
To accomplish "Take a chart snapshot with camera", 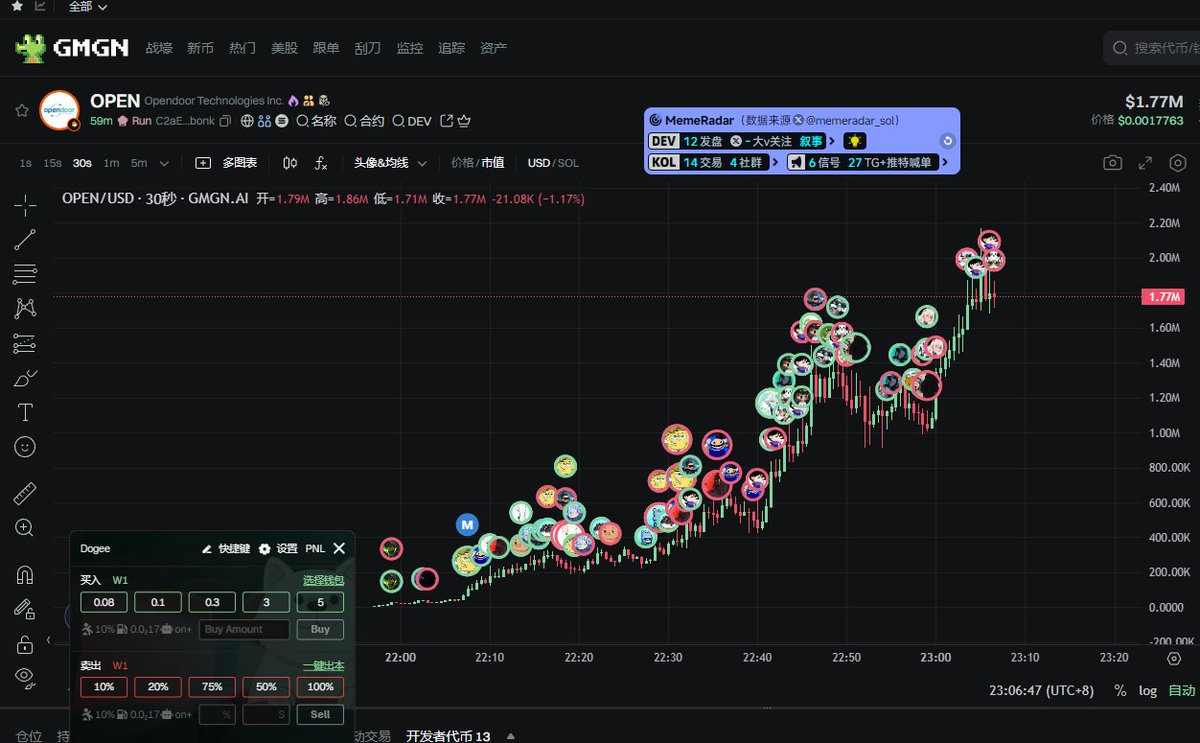I will (1112, 163).
